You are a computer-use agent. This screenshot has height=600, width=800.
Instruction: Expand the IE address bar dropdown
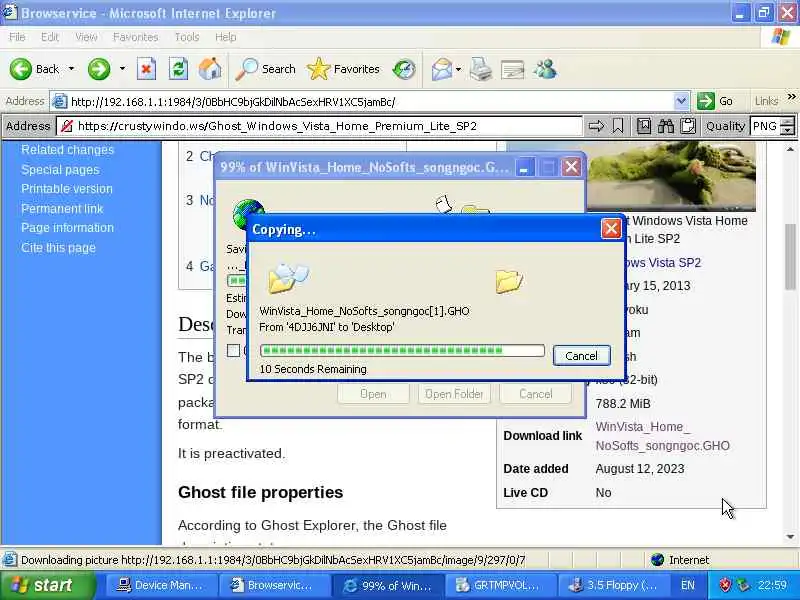tap(681, 102)
